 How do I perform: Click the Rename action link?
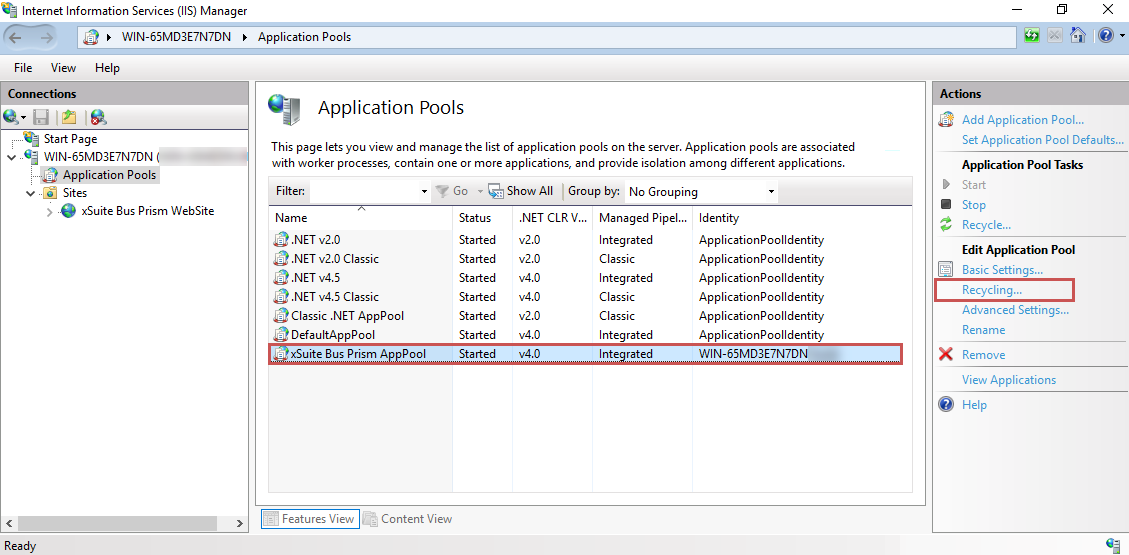[x=984, y=330]
